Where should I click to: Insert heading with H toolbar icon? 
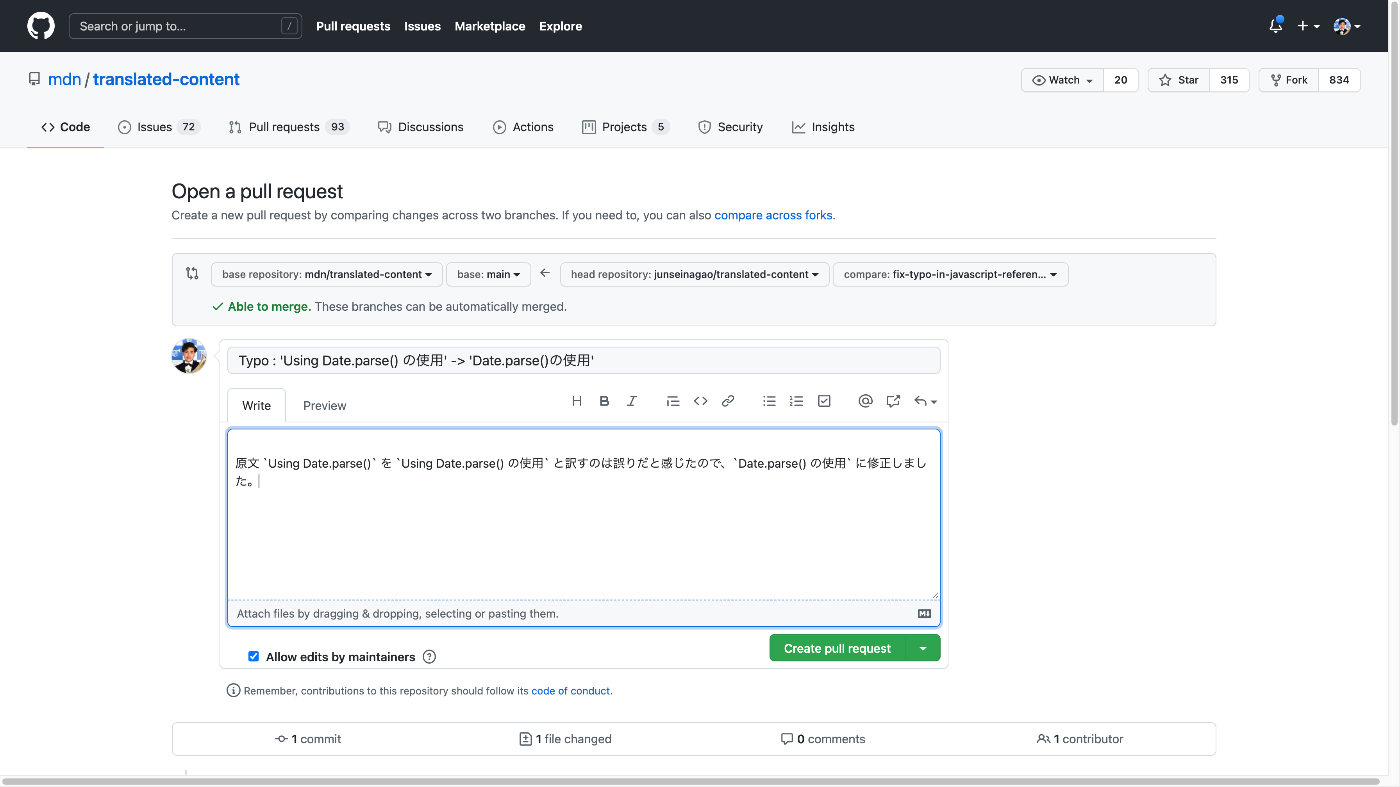pyautogui.click(x=577, y=401)
